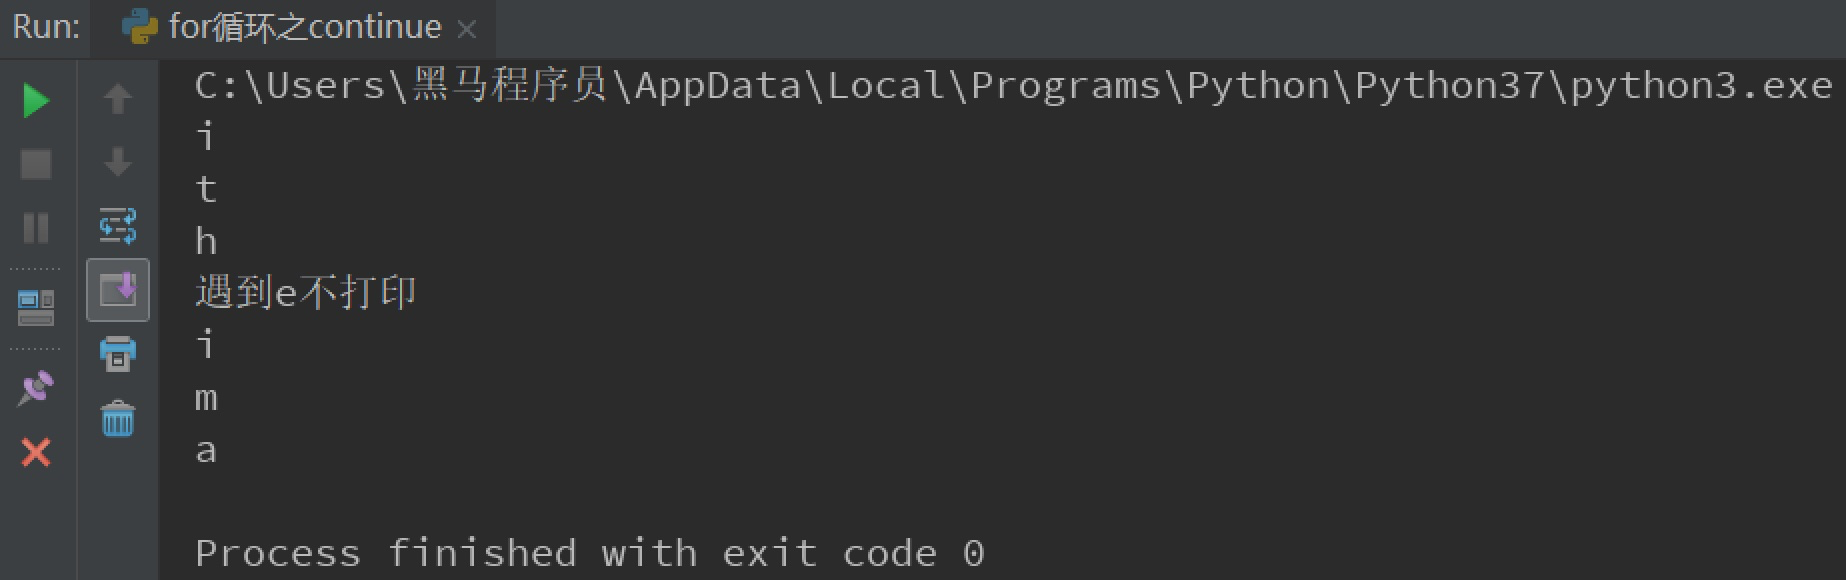Close the "for循环之continue" tab
Image resolution: width=1846 pixels, height=580 pixels.
(466, 29)
